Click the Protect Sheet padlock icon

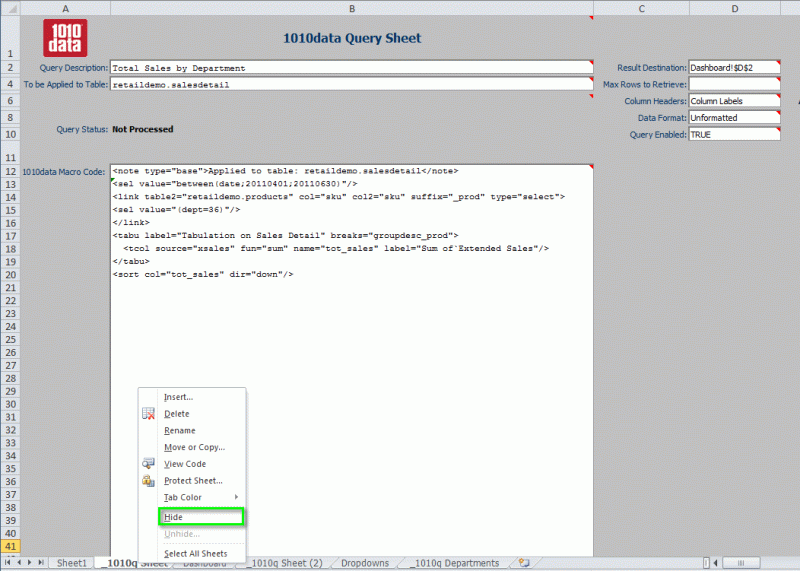click(x=148, y=481)
